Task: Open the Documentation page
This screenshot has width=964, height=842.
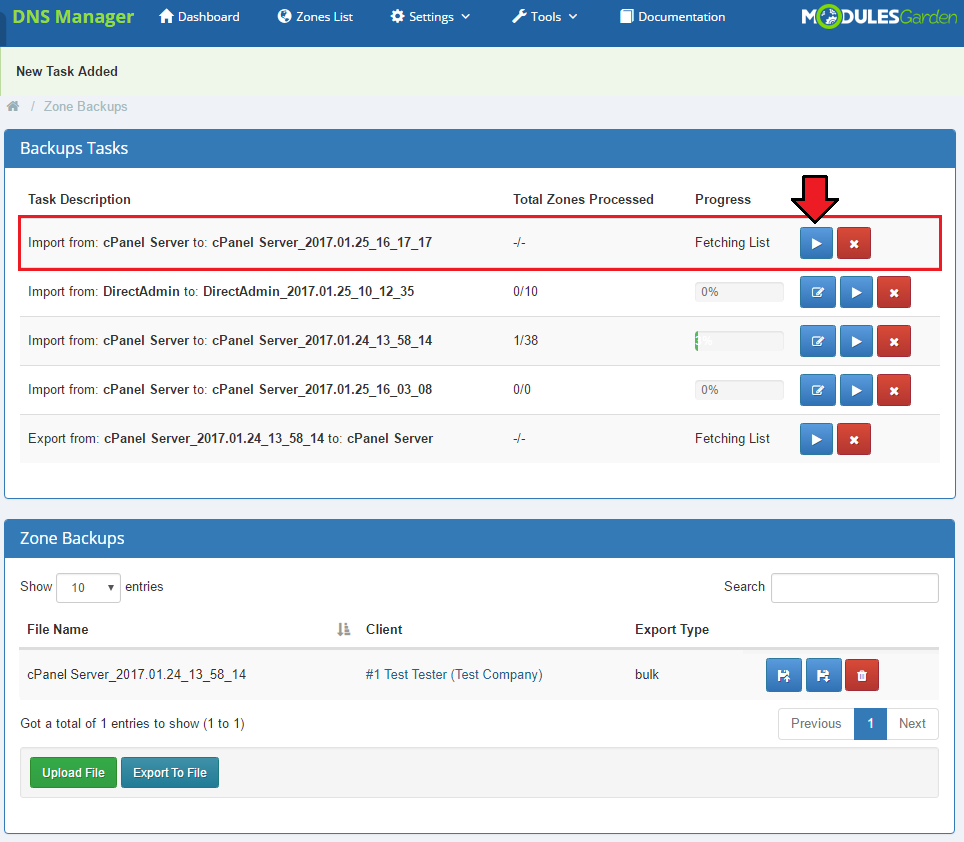Action: [x=672, y=17]
